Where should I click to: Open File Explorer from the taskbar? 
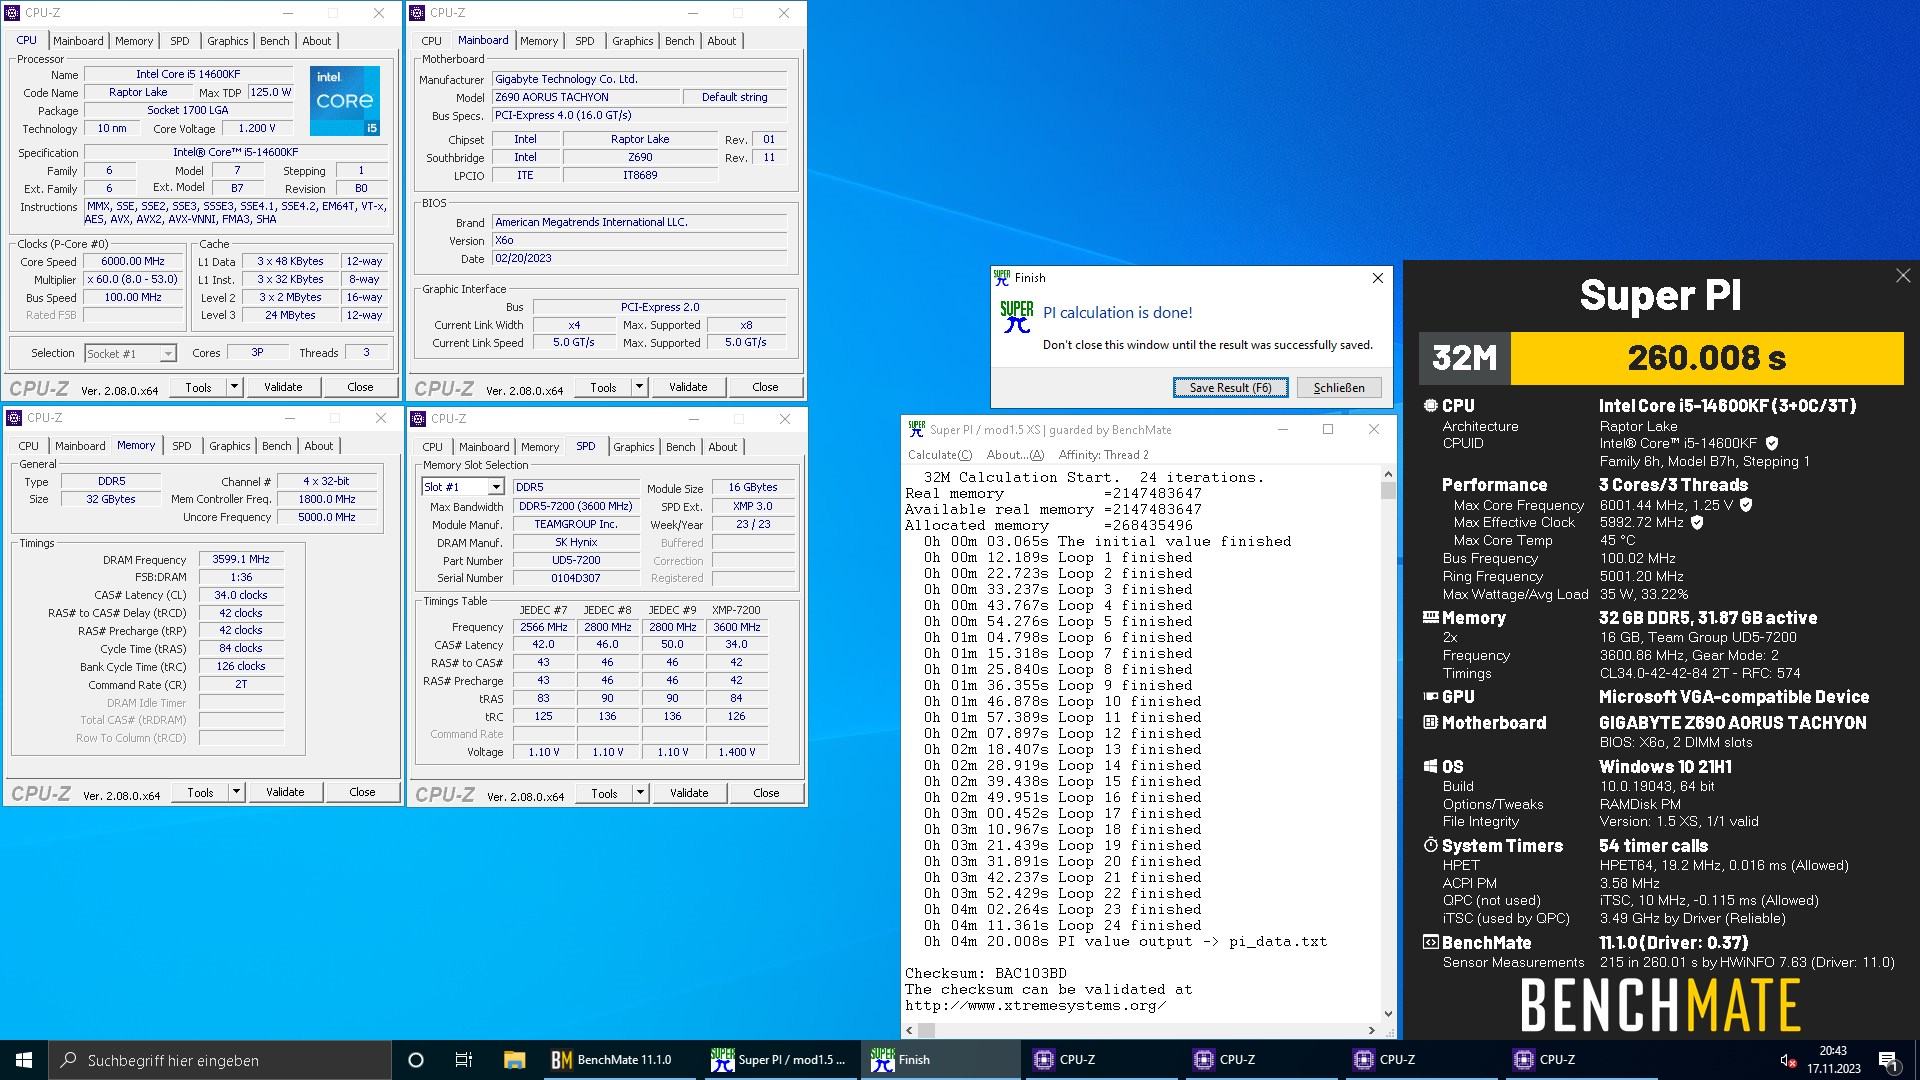(x=514, y=1060)
